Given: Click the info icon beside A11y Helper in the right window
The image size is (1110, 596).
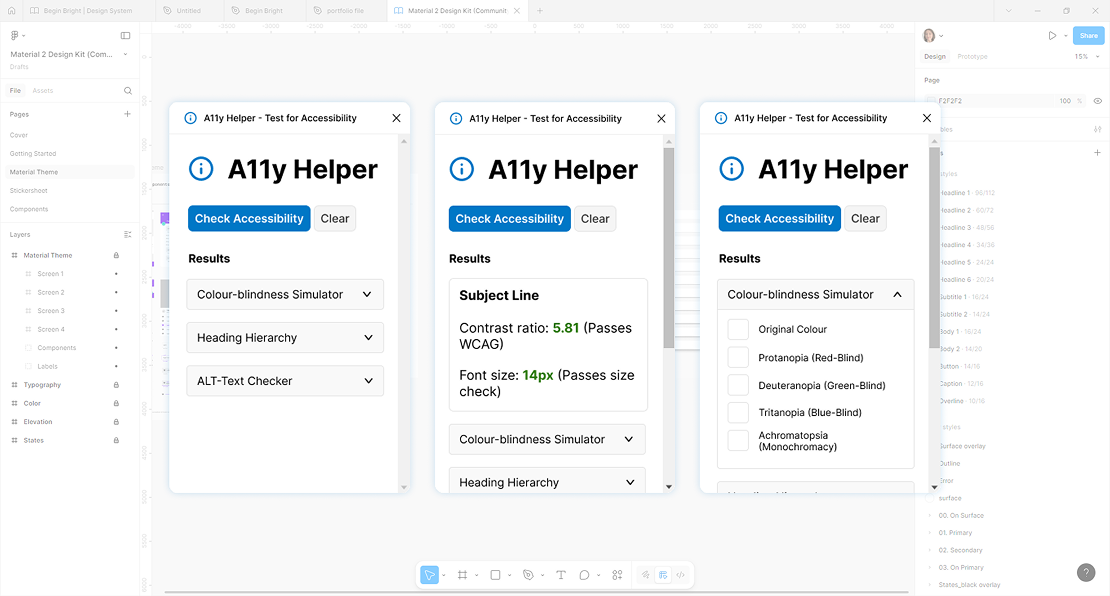Looking at the screenshot, I should 731,169.
